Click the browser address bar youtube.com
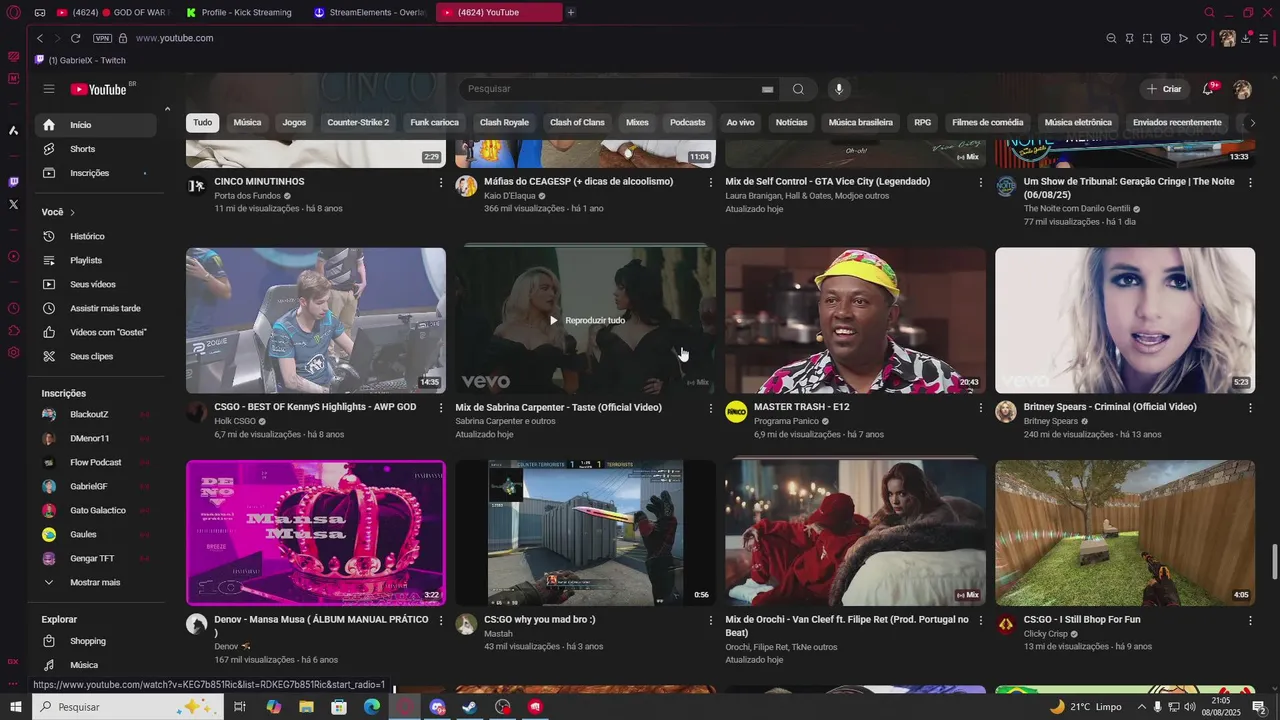Image resolution: width=1280 pixels, height=720 pixels. click(175, 38)
